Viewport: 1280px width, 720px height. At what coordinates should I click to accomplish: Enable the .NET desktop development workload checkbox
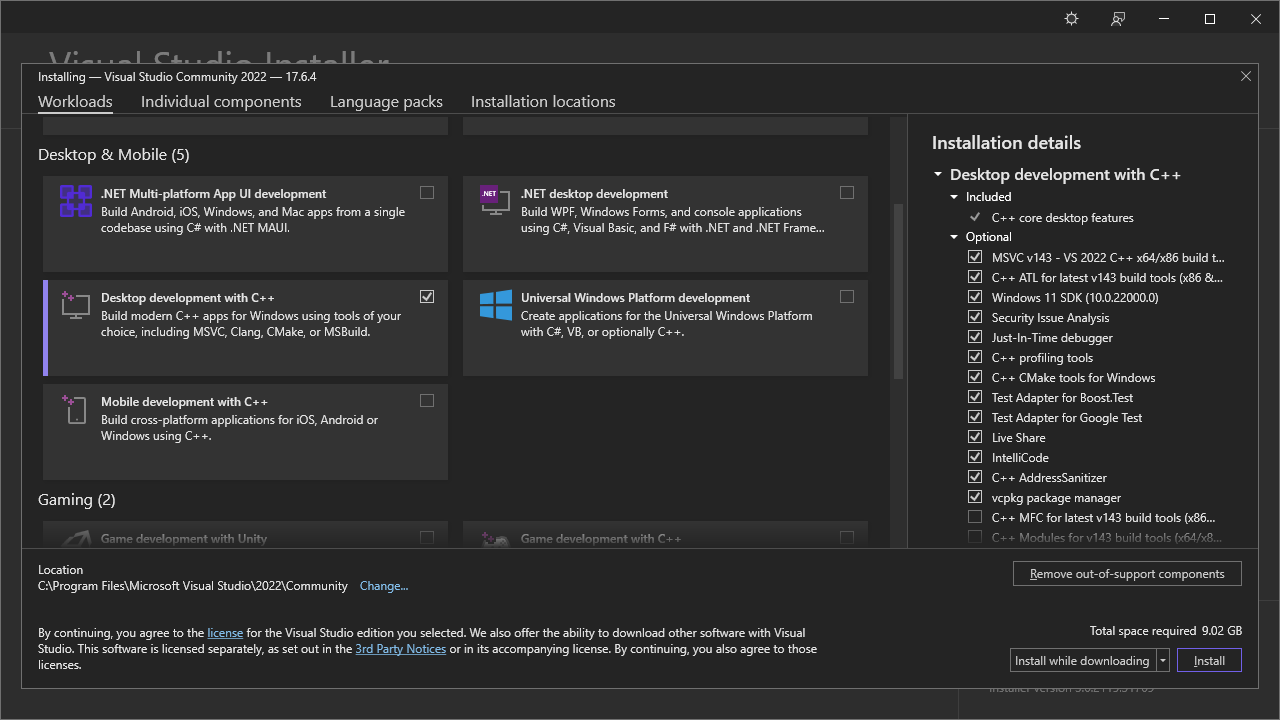click(847, 193)
